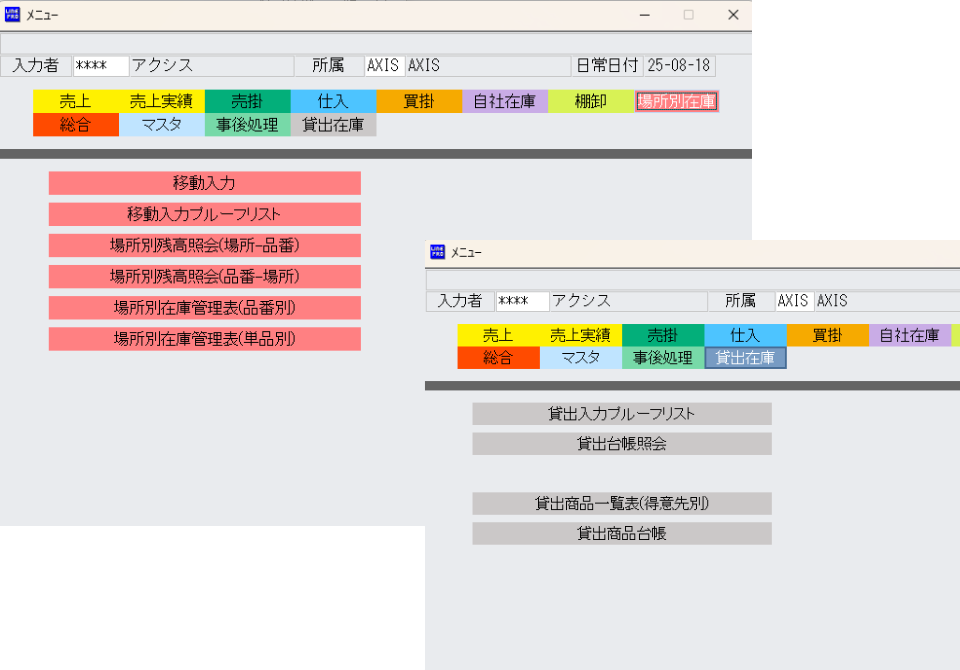
Task: Select the 場所別在庫 tab
Action: click(x=677, y=101)
